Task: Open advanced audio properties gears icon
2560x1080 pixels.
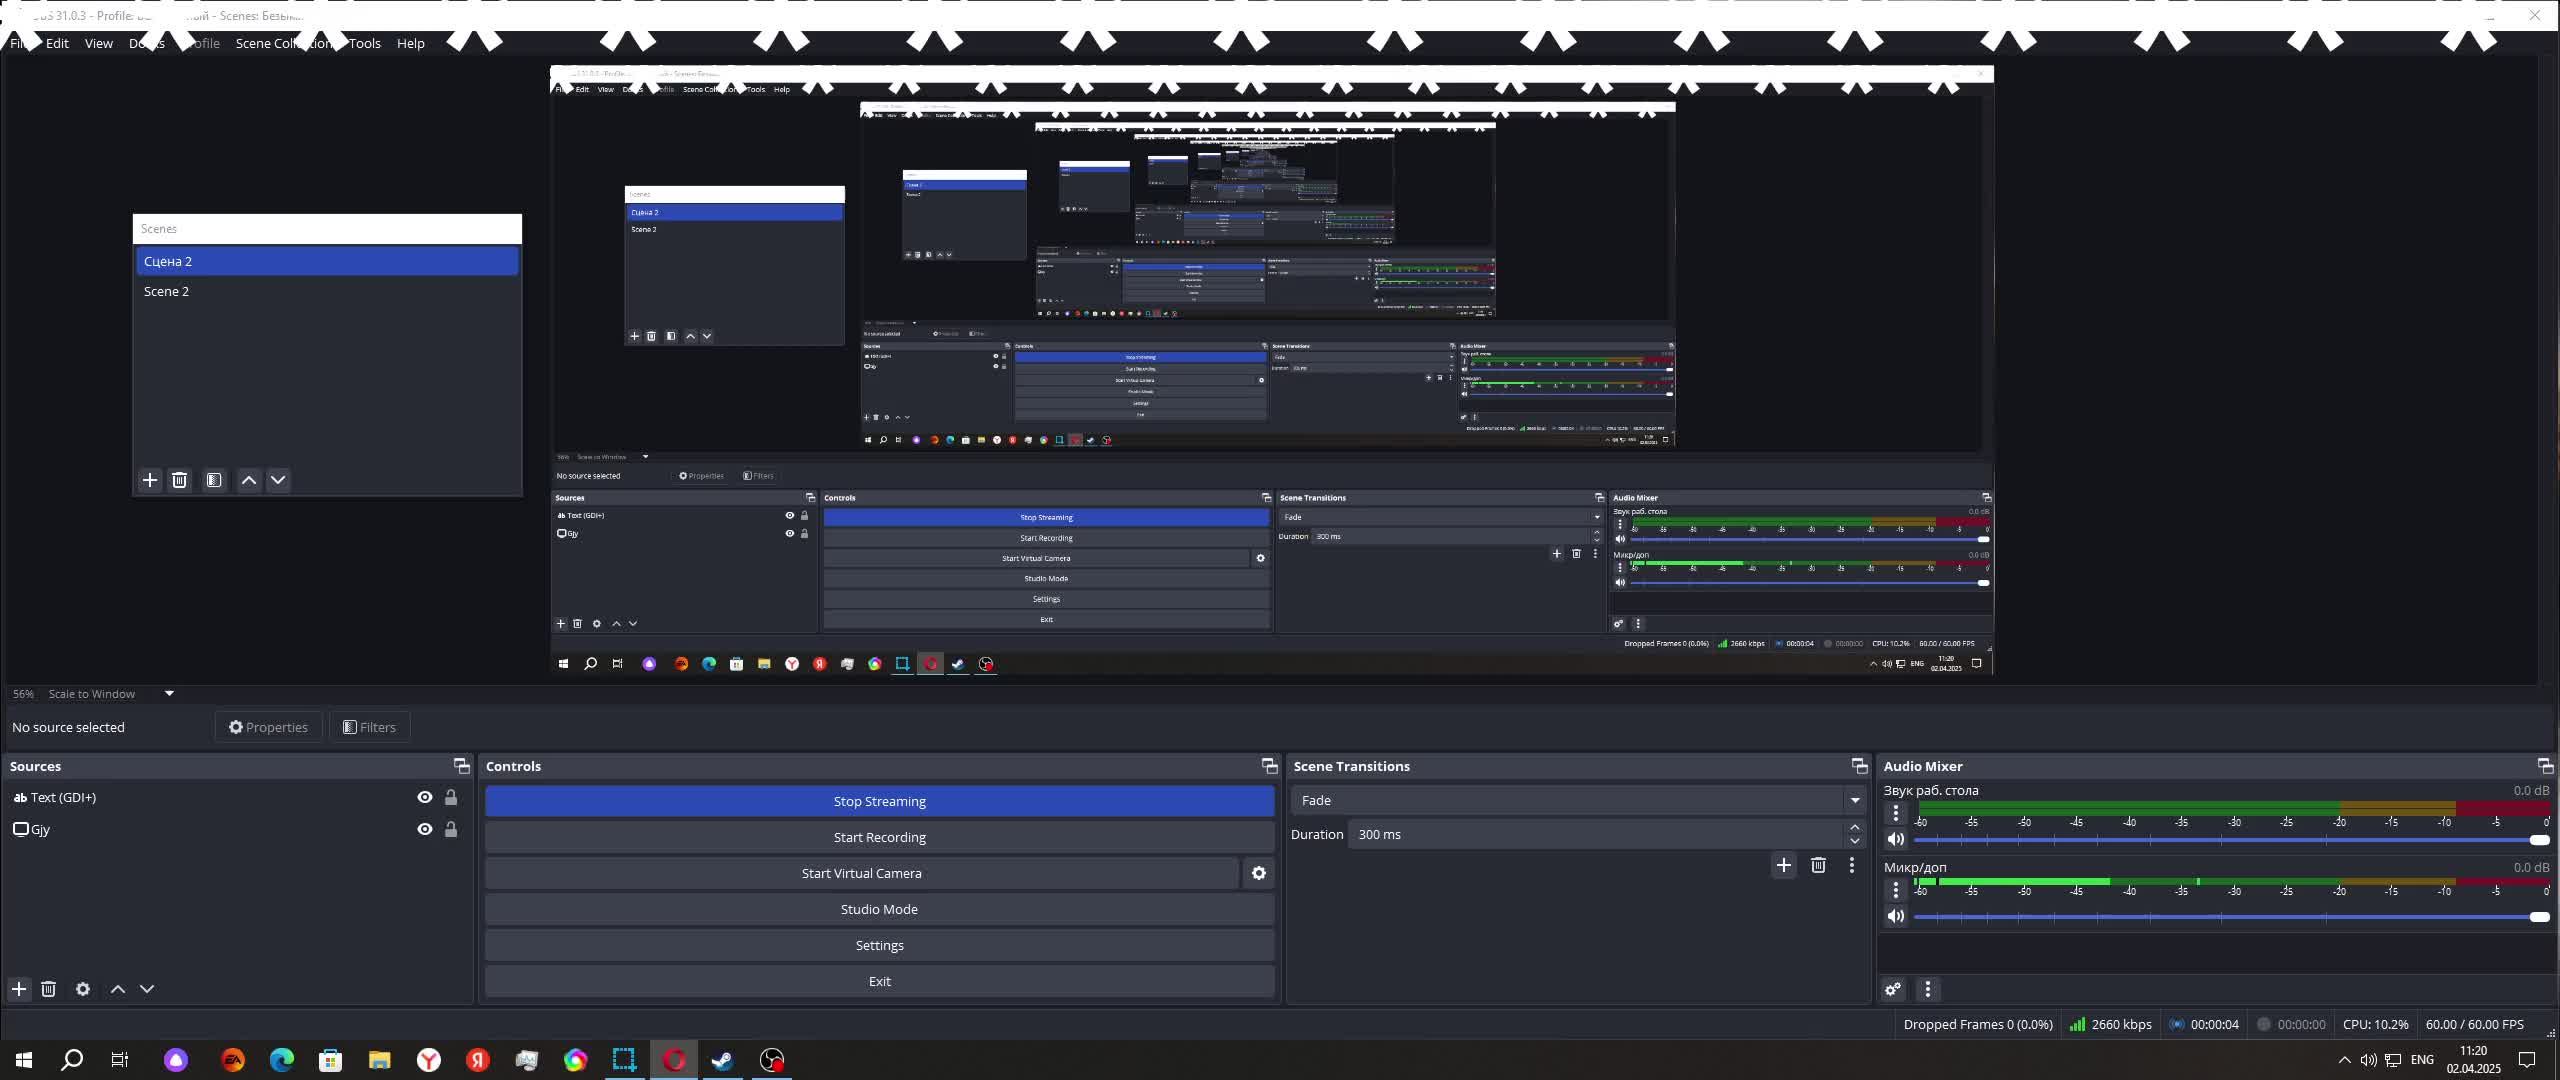Action: 1893,989
